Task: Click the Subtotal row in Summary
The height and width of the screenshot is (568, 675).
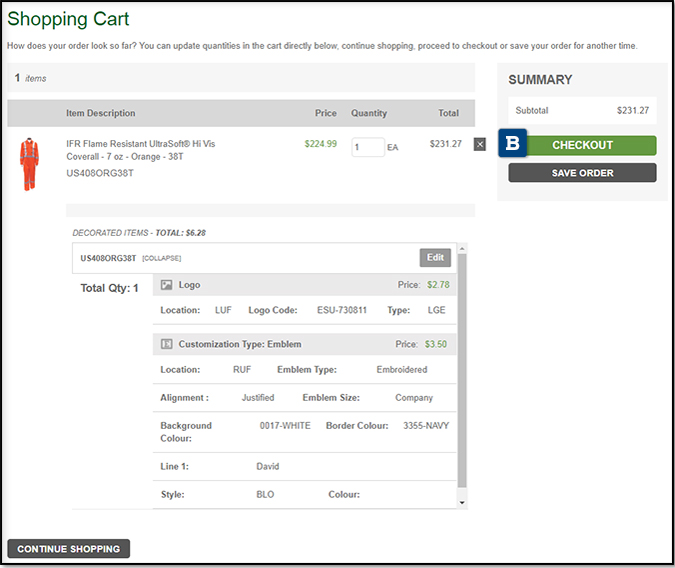Action: (x=581, y=111)
